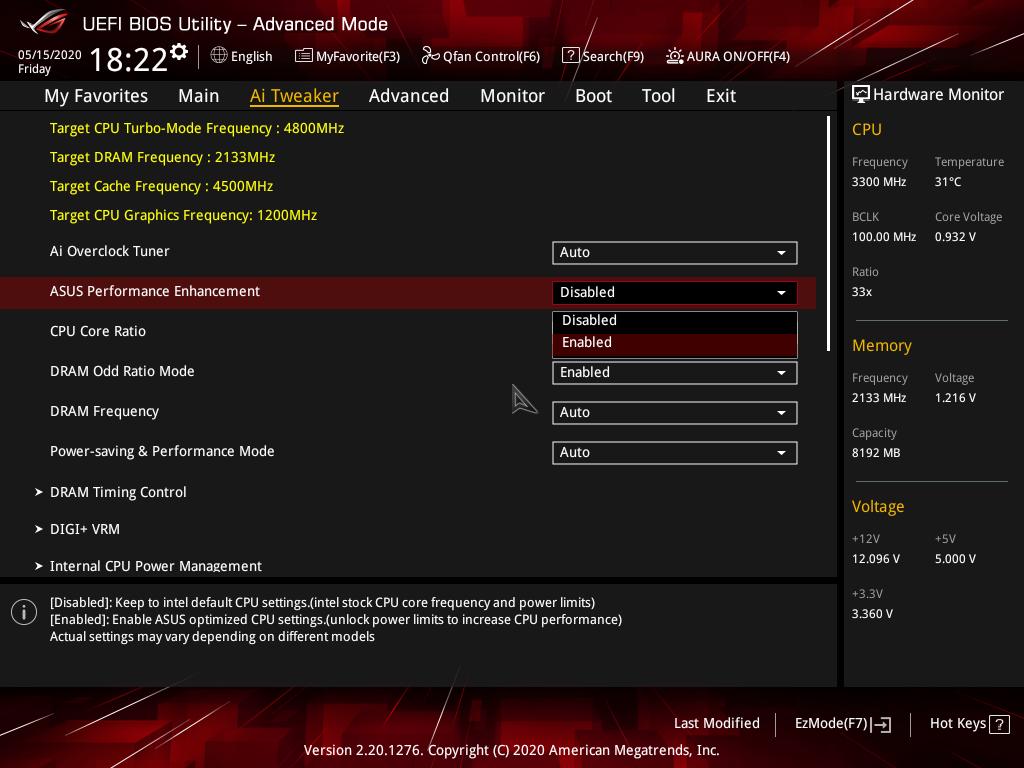Open the Ai Overclock Tuner dropdown
The height and width of the screenshot is (768, 1024).
674,252
